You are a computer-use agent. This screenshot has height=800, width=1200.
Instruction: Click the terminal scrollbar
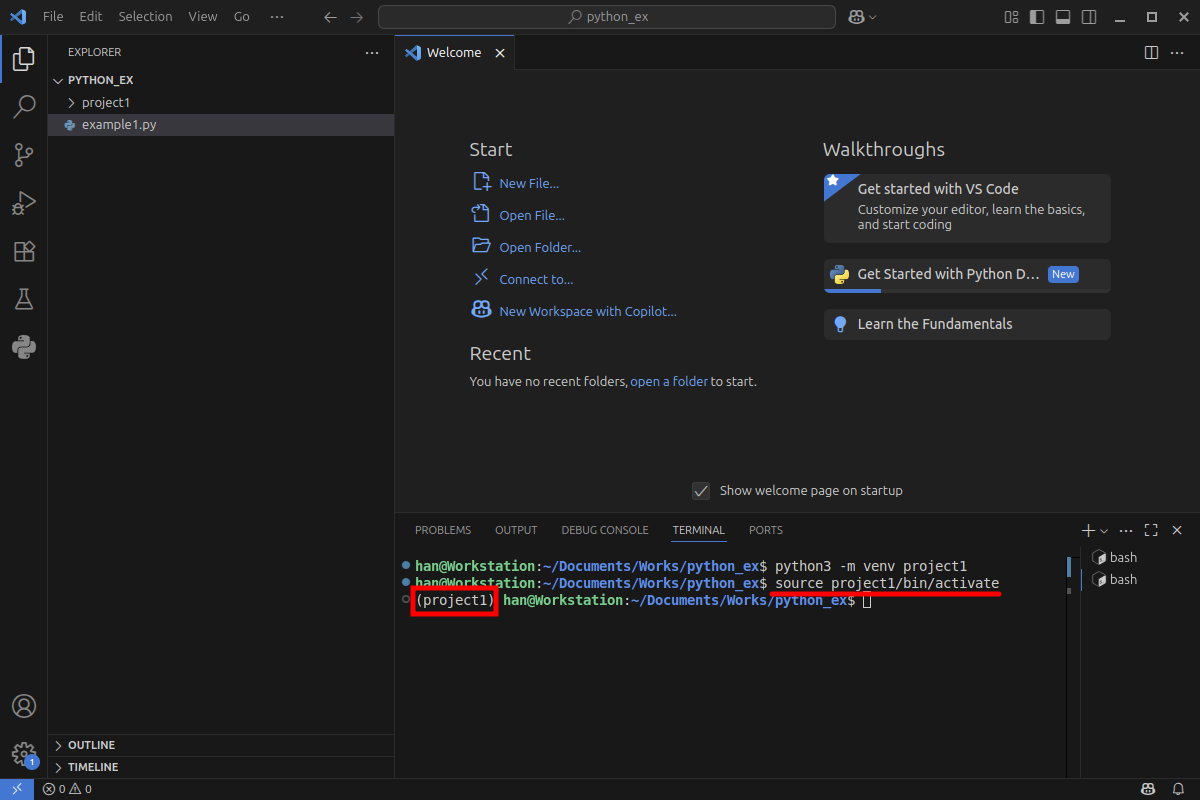[x=1069, y=567]
